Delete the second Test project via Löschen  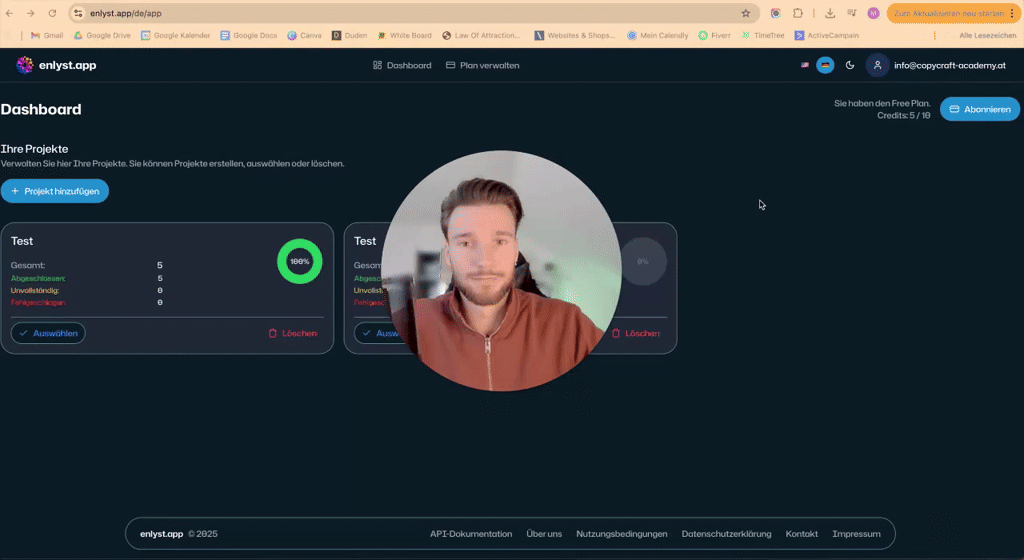(x=635, y=333)
